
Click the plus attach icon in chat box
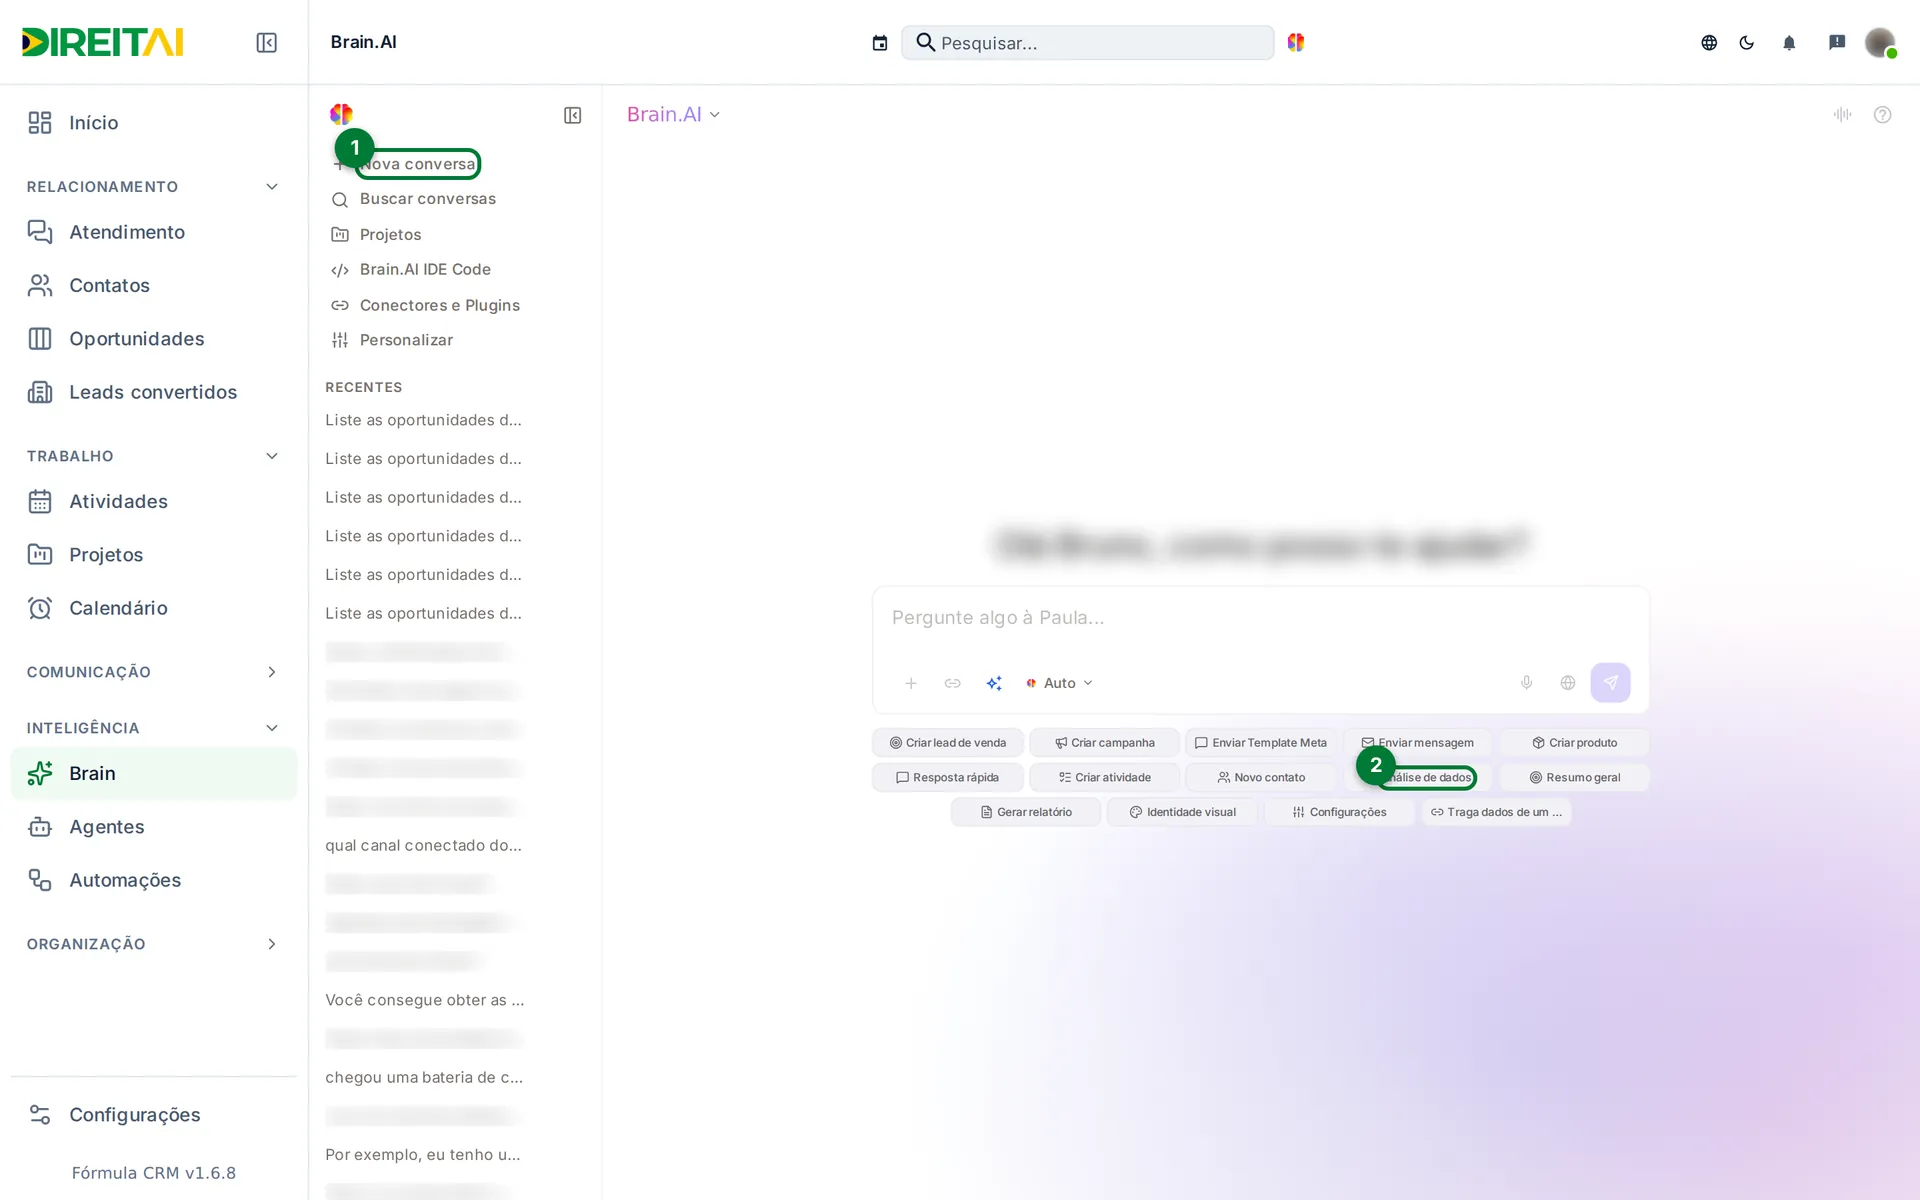coord(911,683)
